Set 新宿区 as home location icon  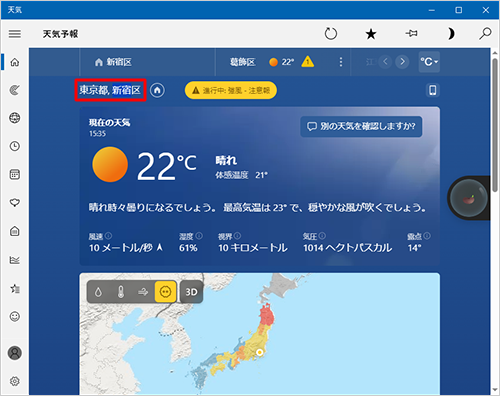tap(157, 90)
